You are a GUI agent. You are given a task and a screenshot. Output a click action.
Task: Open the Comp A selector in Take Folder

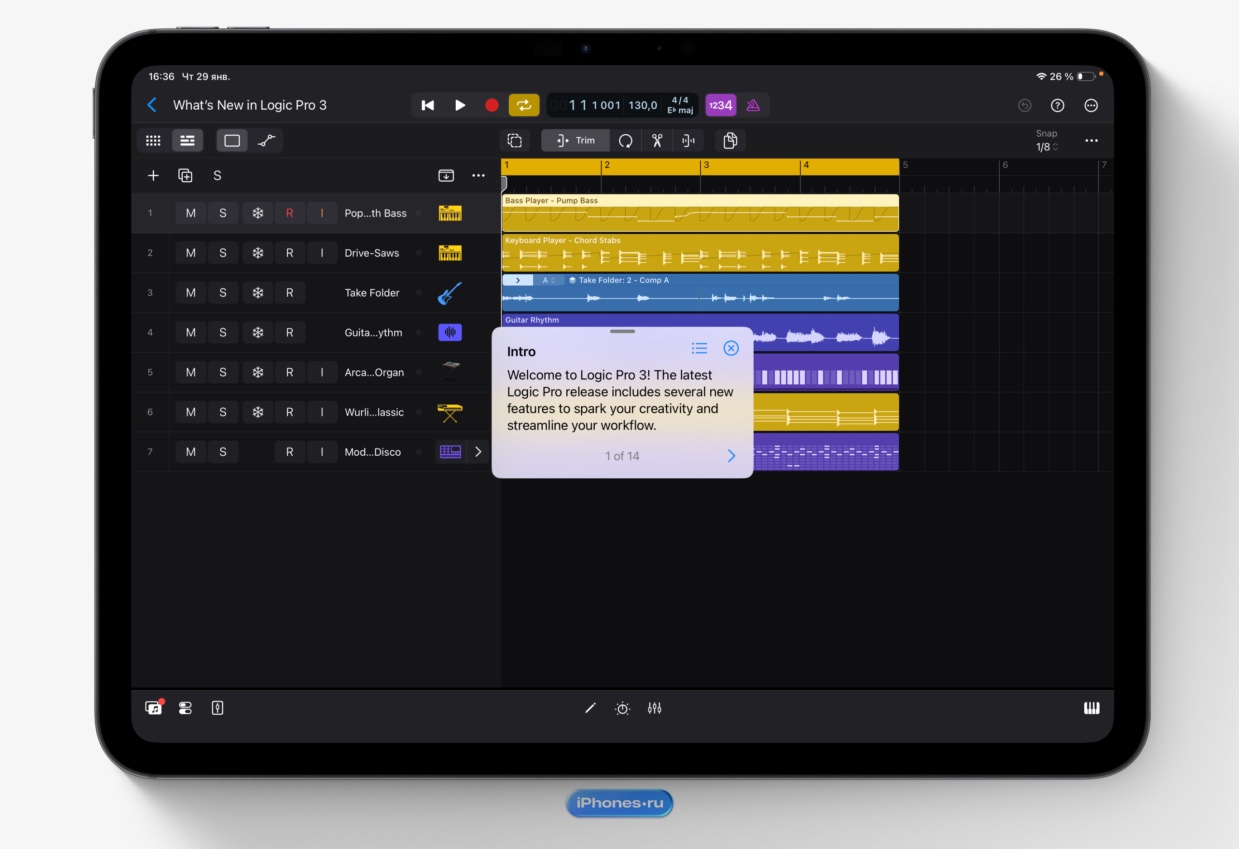548,281
